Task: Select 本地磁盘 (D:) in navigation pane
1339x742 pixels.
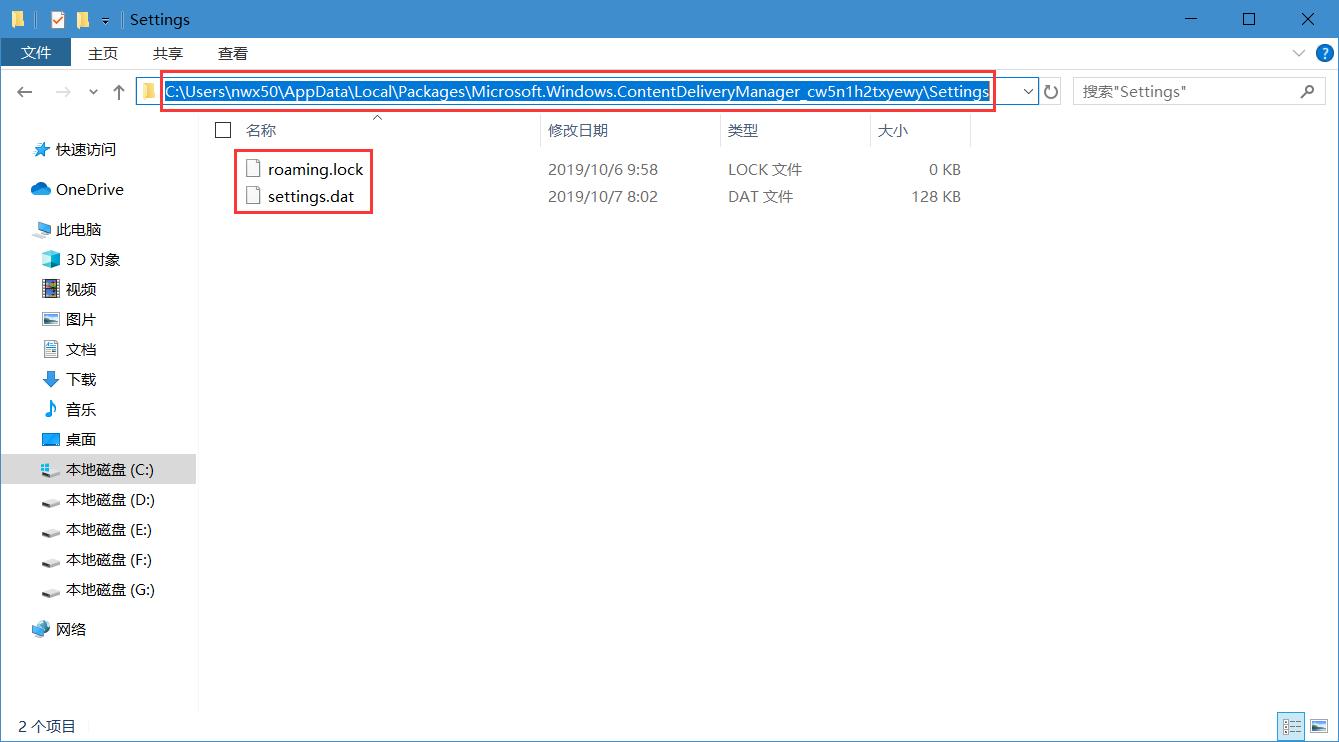Action: point(110,500)
